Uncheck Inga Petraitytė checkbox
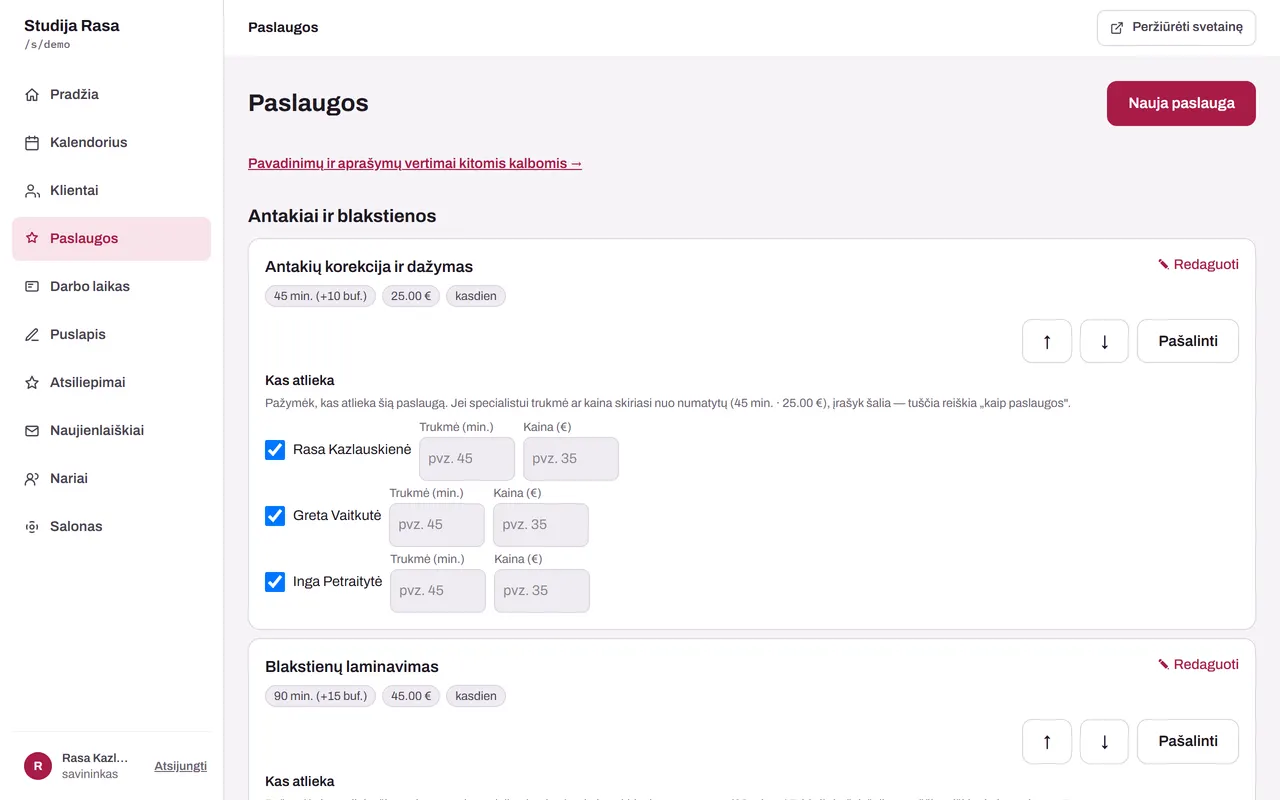This screenshot has width=1280, height=800. [x=275, y=582]
